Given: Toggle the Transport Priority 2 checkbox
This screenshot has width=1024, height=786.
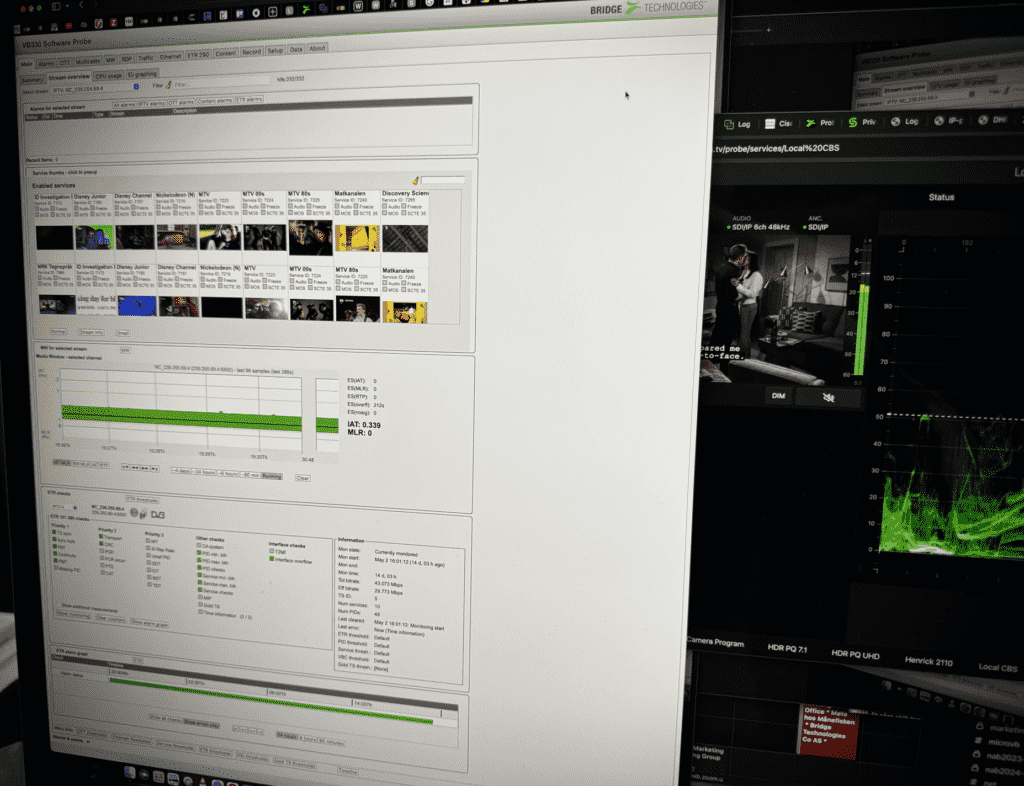Looking at the screenshot, I should (102, 537).
